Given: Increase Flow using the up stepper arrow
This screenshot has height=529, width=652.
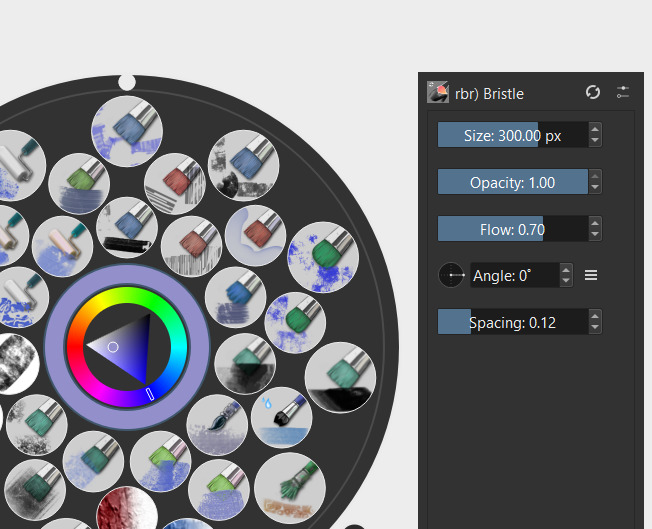Looking at the screenshot, I should coord(595,222).
